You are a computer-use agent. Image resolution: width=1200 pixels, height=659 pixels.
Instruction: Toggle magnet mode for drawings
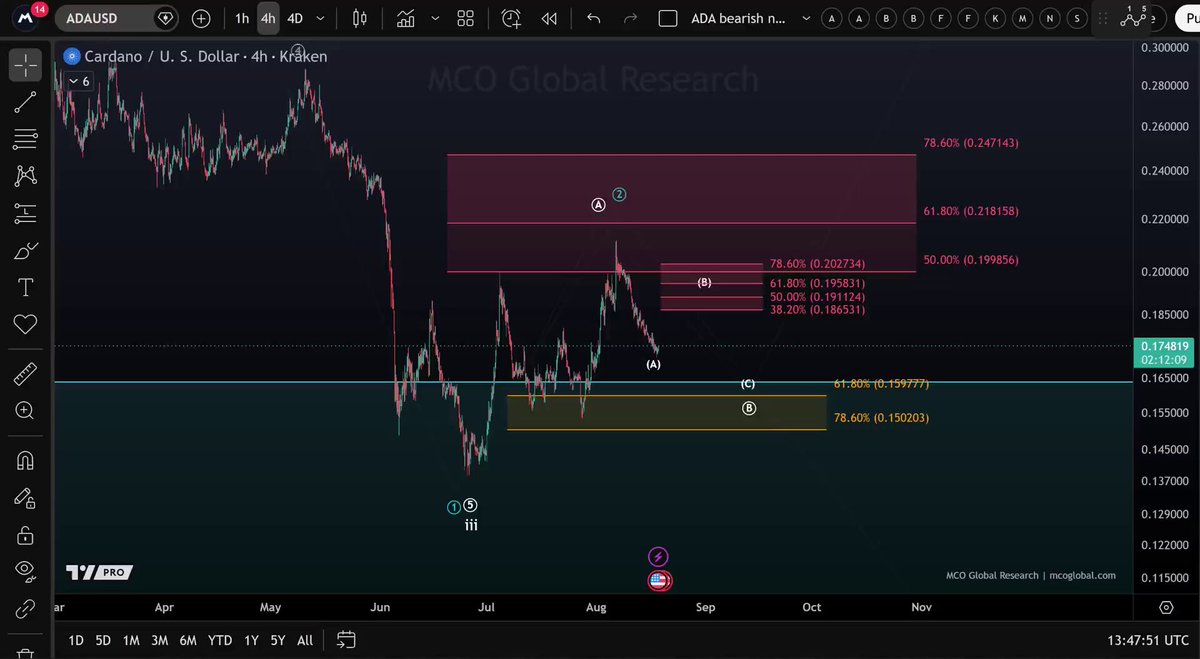25,461
